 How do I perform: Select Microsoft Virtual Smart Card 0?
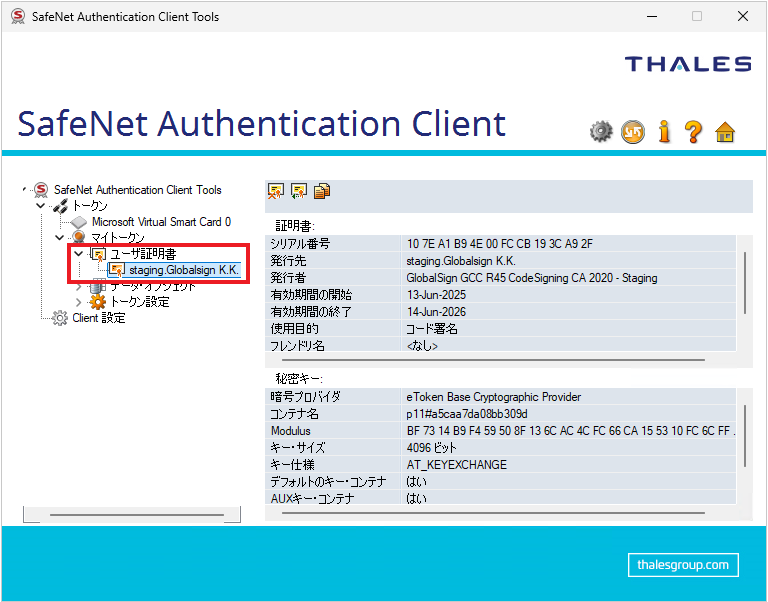point(160,222)
